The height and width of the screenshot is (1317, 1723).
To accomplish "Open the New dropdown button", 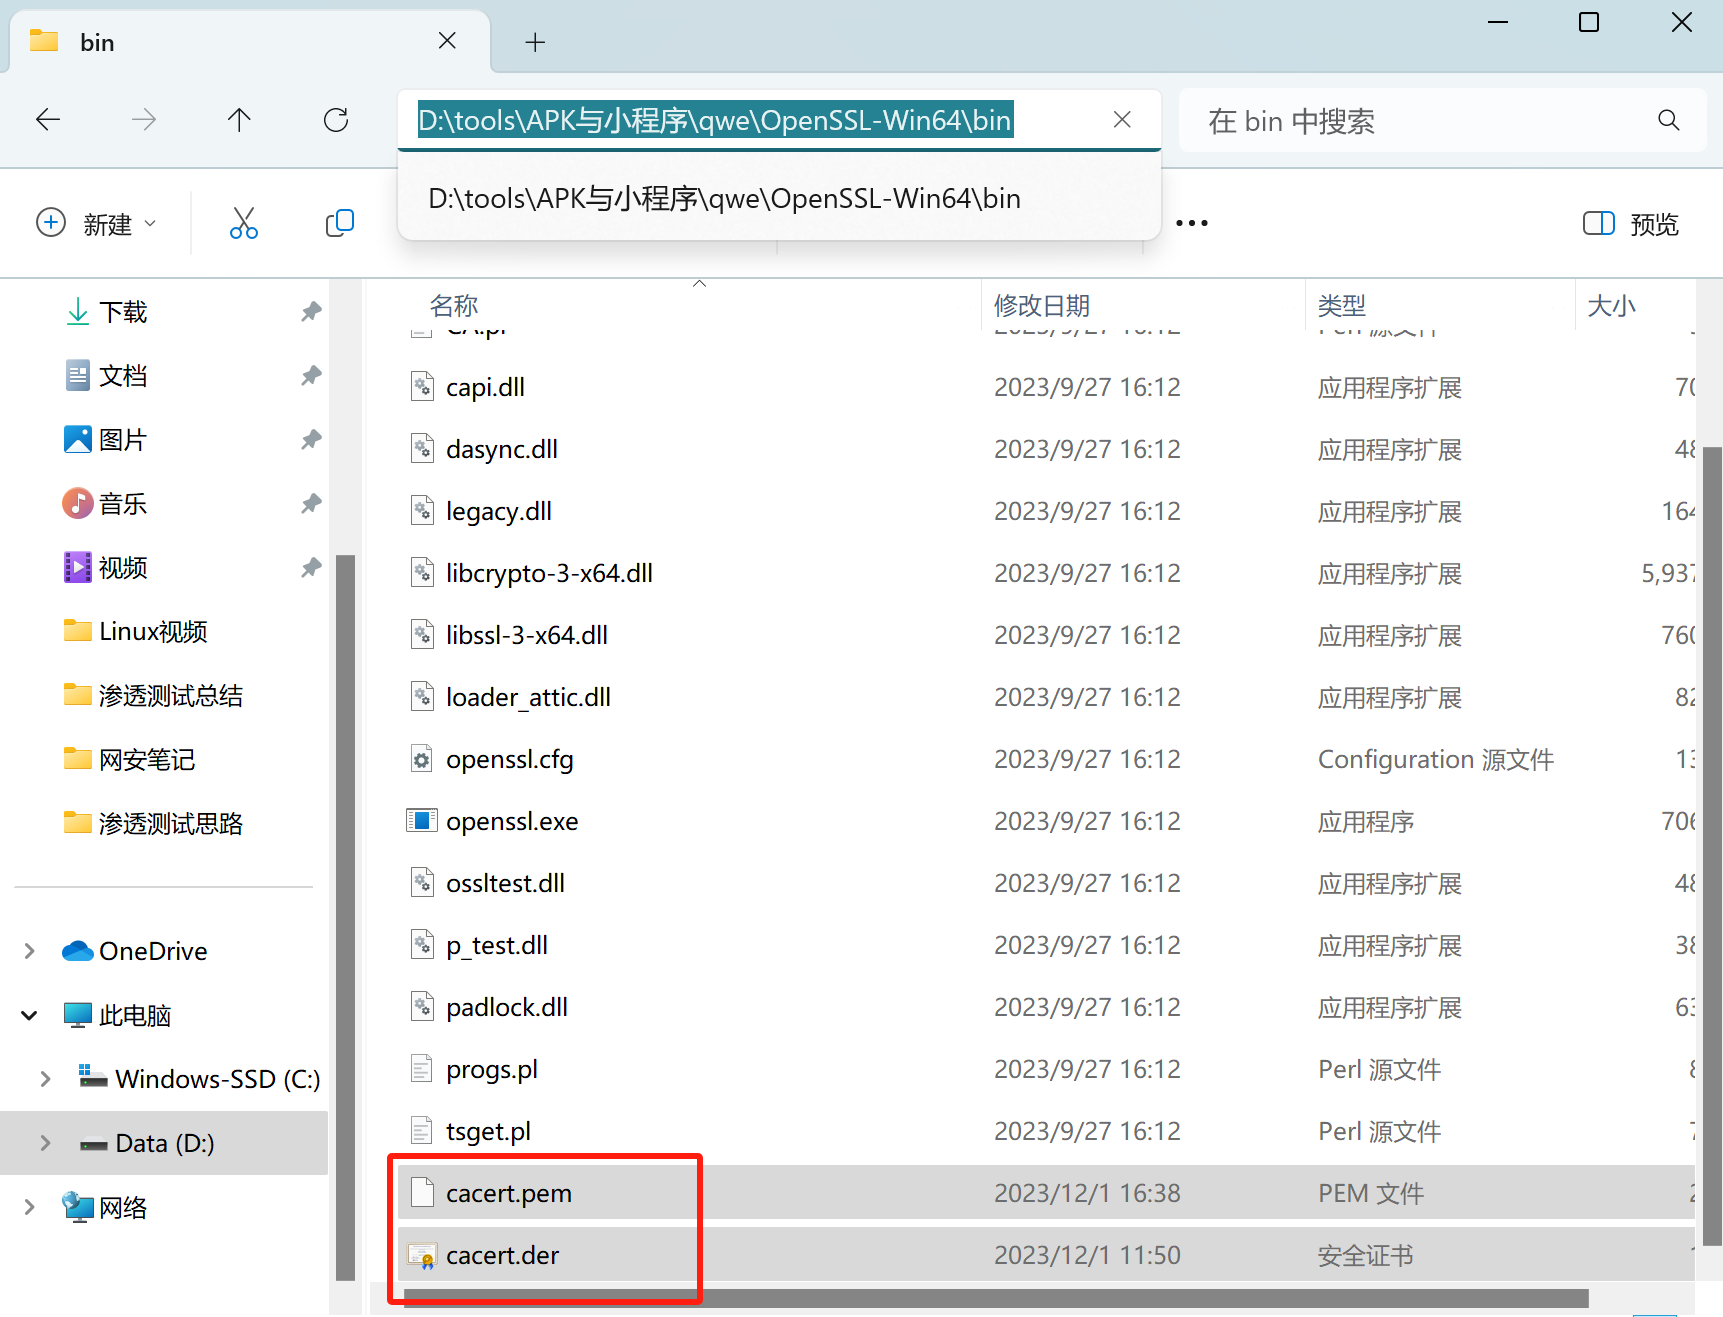I will (x=96, y=223).
